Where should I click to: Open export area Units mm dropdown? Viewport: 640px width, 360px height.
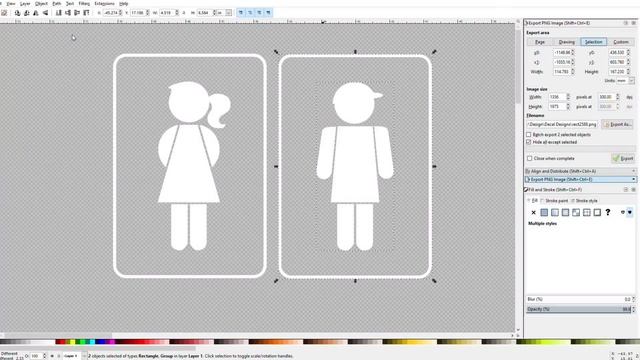coord(631,81)
